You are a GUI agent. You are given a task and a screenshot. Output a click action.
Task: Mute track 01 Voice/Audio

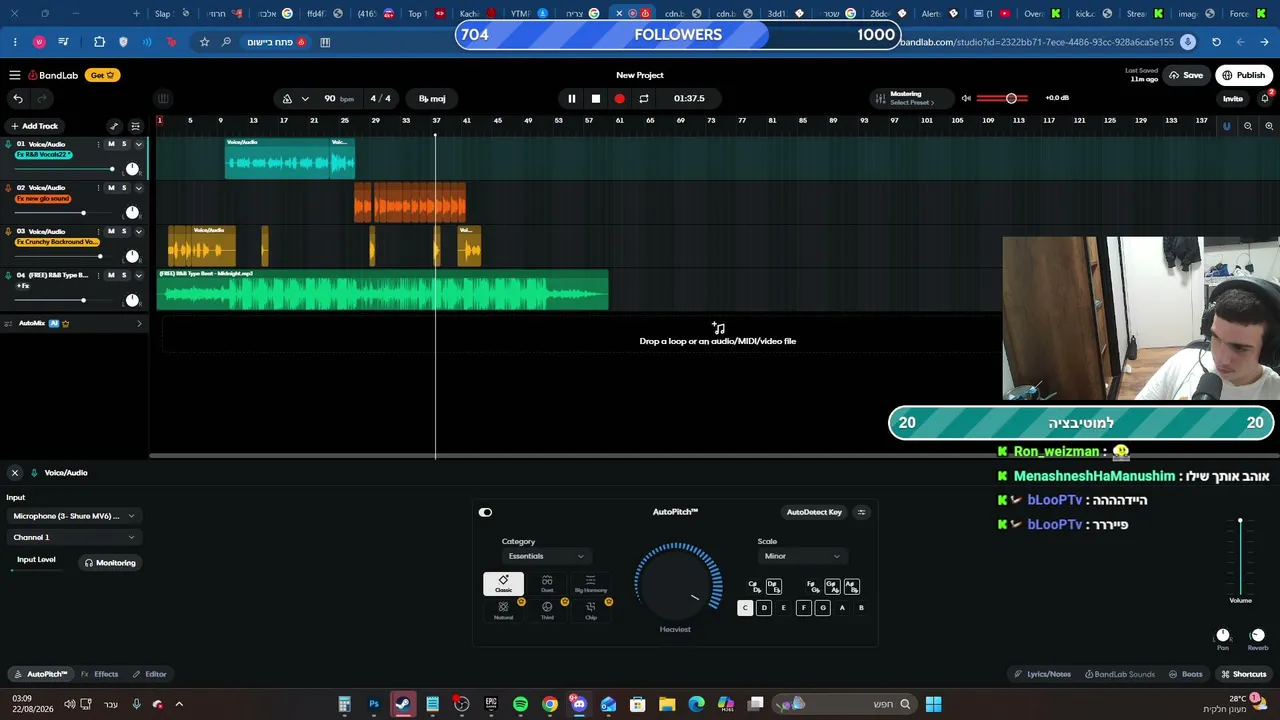click(x=111, y=144)
